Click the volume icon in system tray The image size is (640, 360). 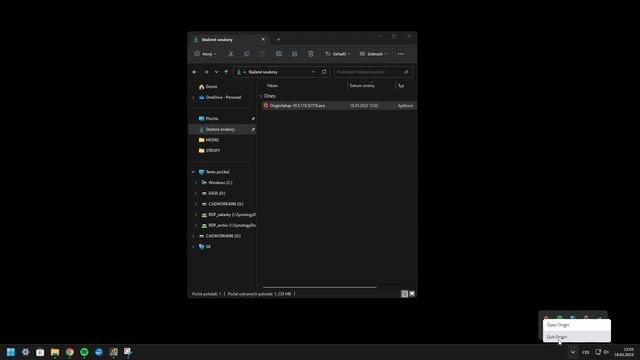(x=606, y=352)
